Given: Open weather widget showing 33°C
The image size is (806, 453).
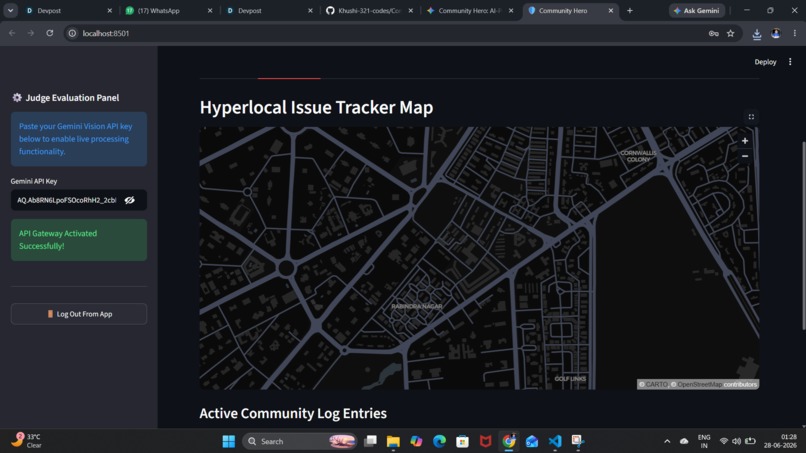Looking at the screenshot, I should [x=26, y=441].
